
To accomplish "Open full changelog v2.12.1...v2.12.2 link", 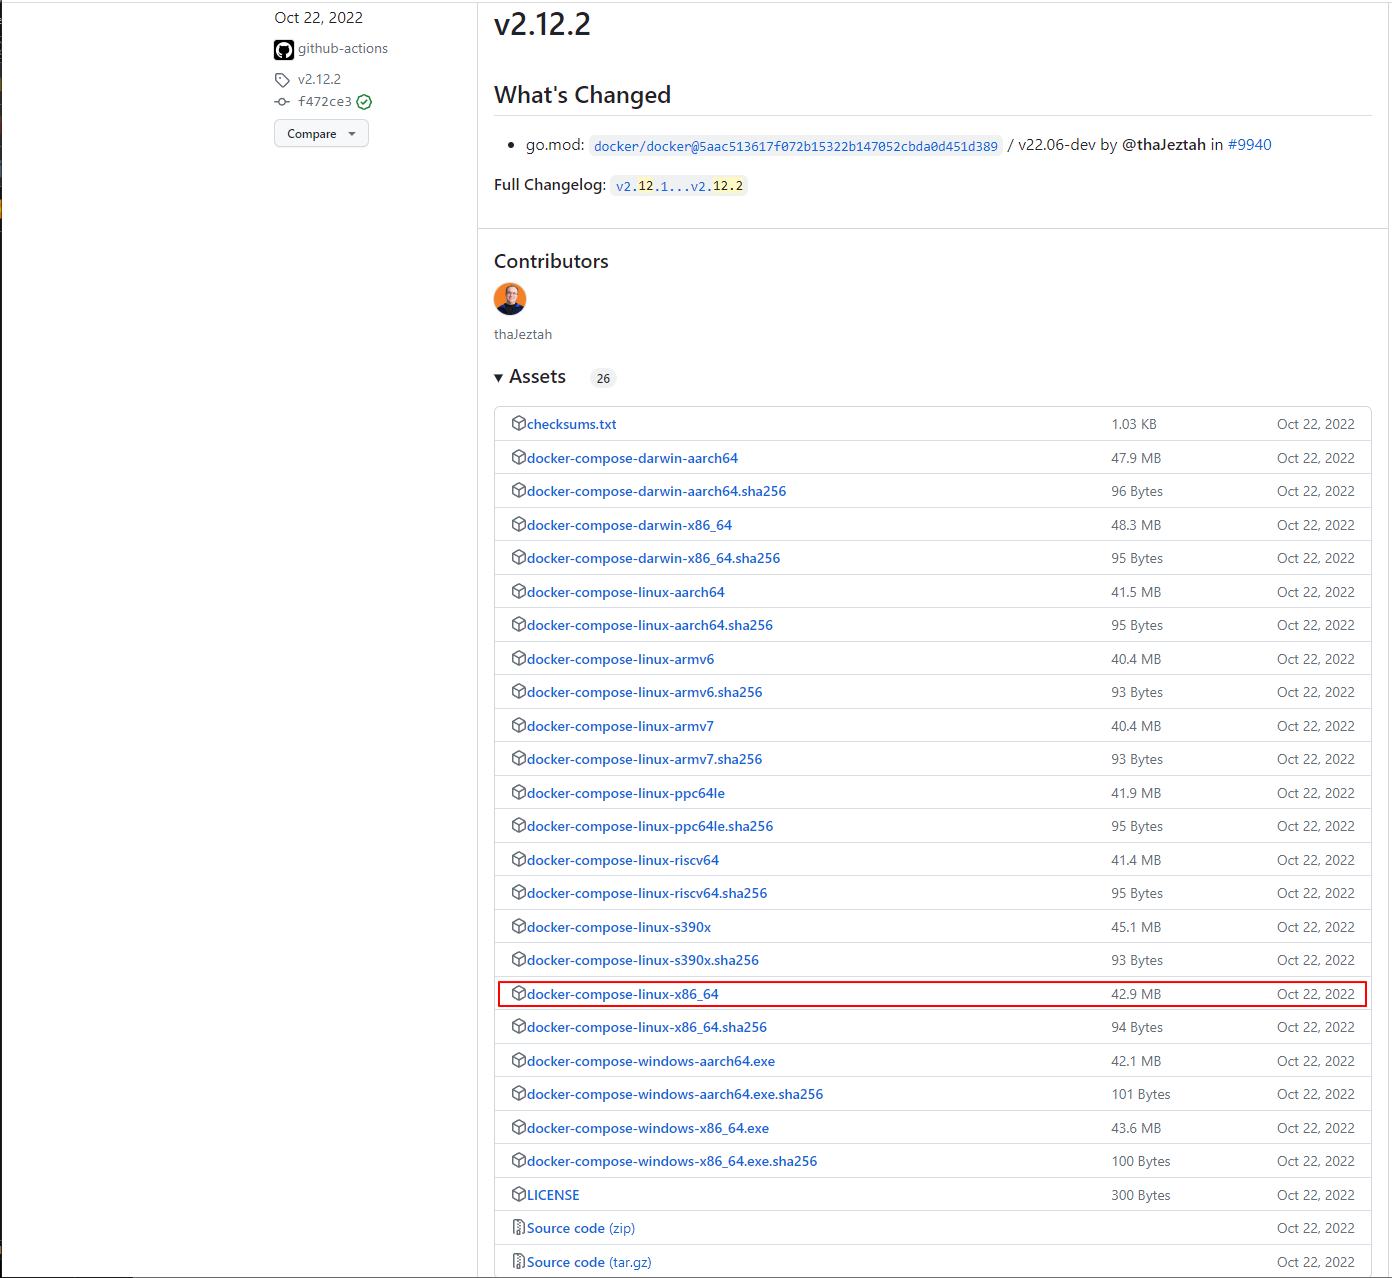I will 679,186.
